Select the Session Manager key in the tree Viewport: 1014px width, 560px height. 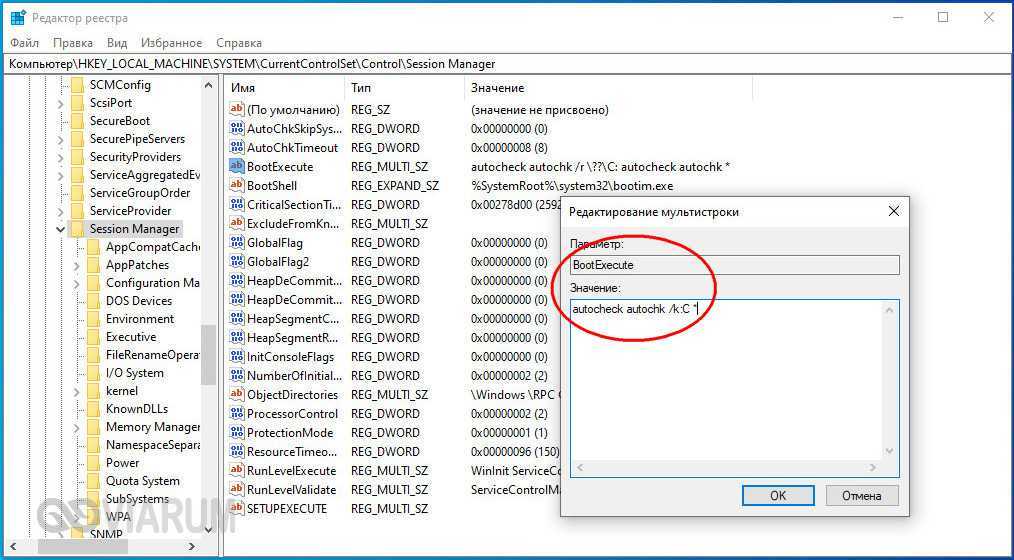point(135,229)
